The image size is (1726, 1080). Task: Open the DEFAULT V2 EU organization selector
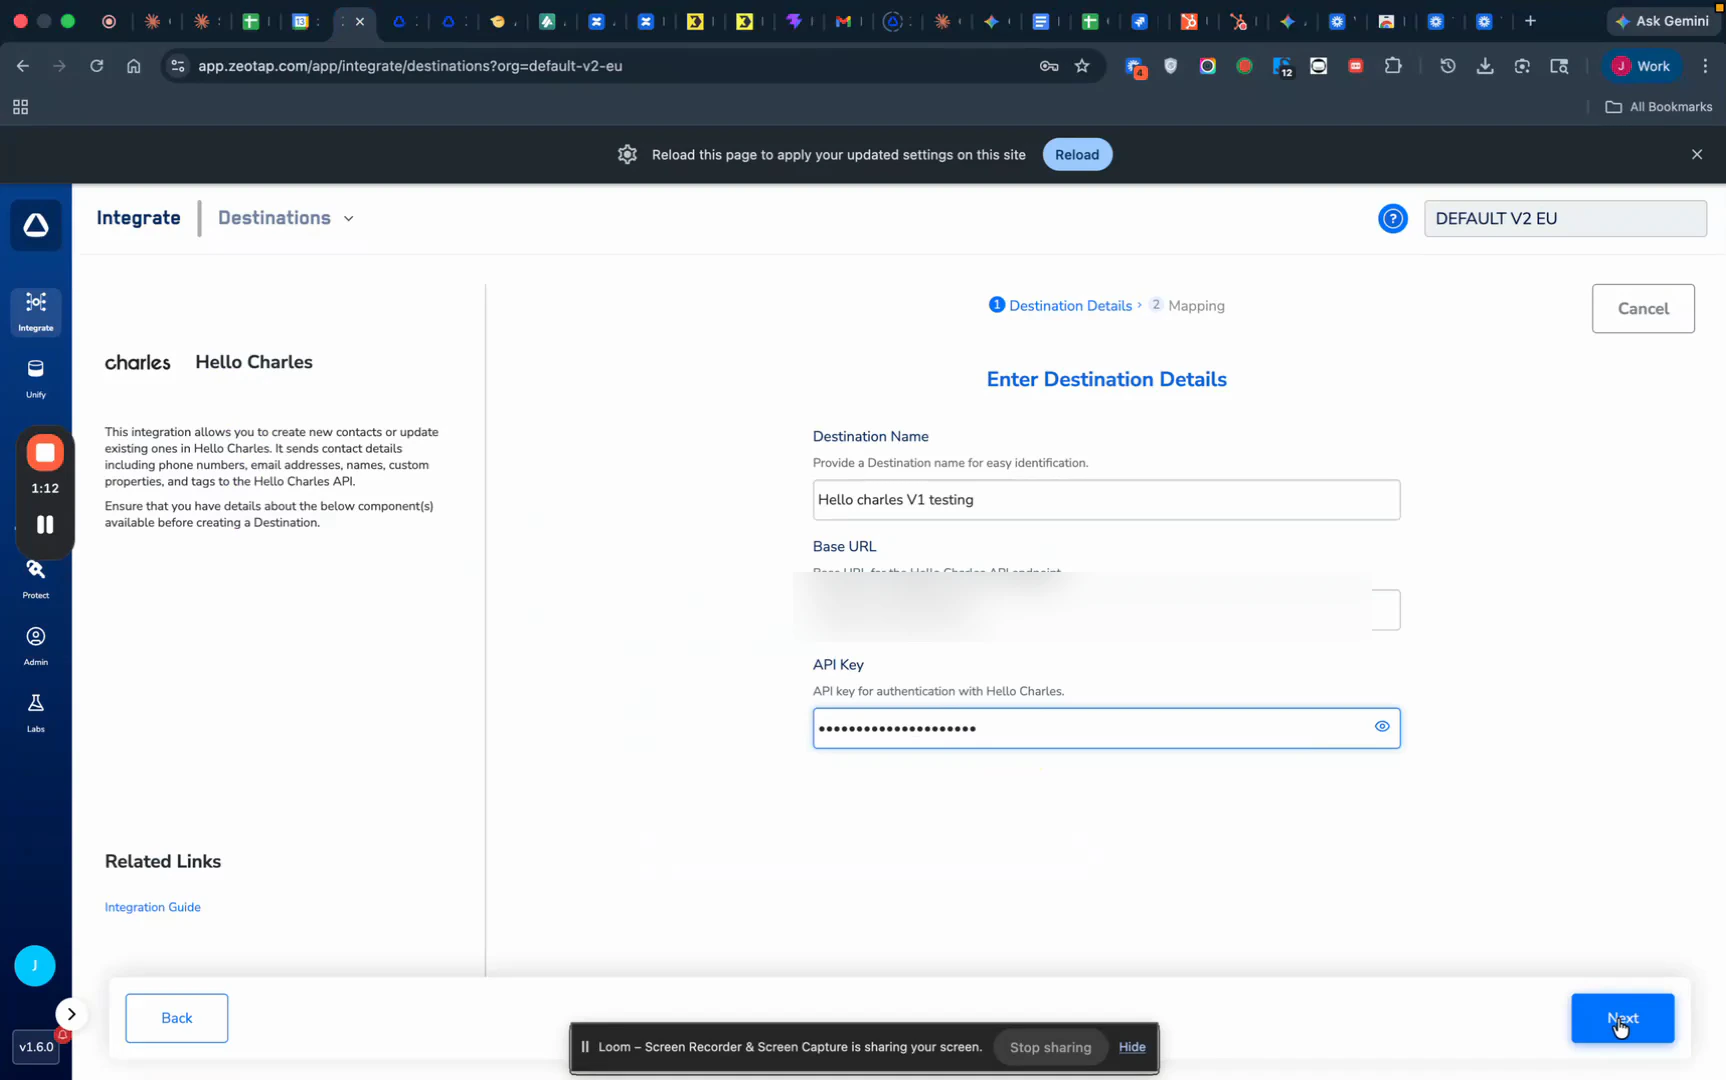[x=1565, y=218]
